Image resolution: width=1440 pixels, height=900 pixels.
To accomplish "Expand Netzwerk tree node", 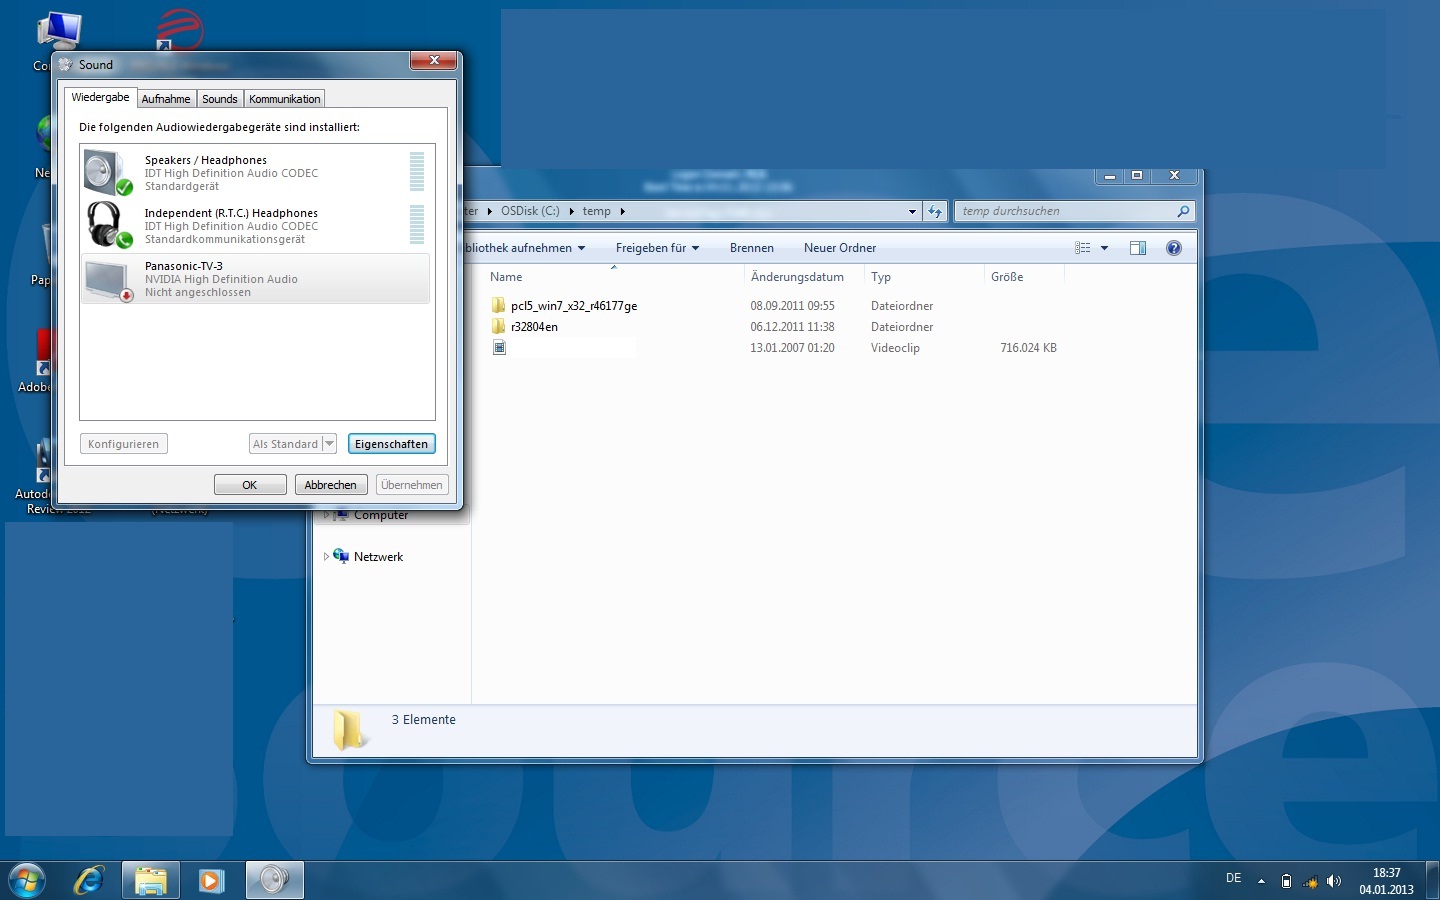I will tap(325, 556).
